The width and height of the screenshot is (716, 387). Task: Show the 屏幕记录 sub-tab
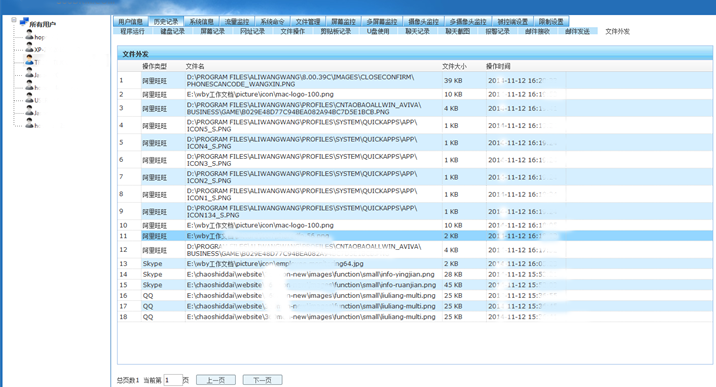[x=212, y=31]
